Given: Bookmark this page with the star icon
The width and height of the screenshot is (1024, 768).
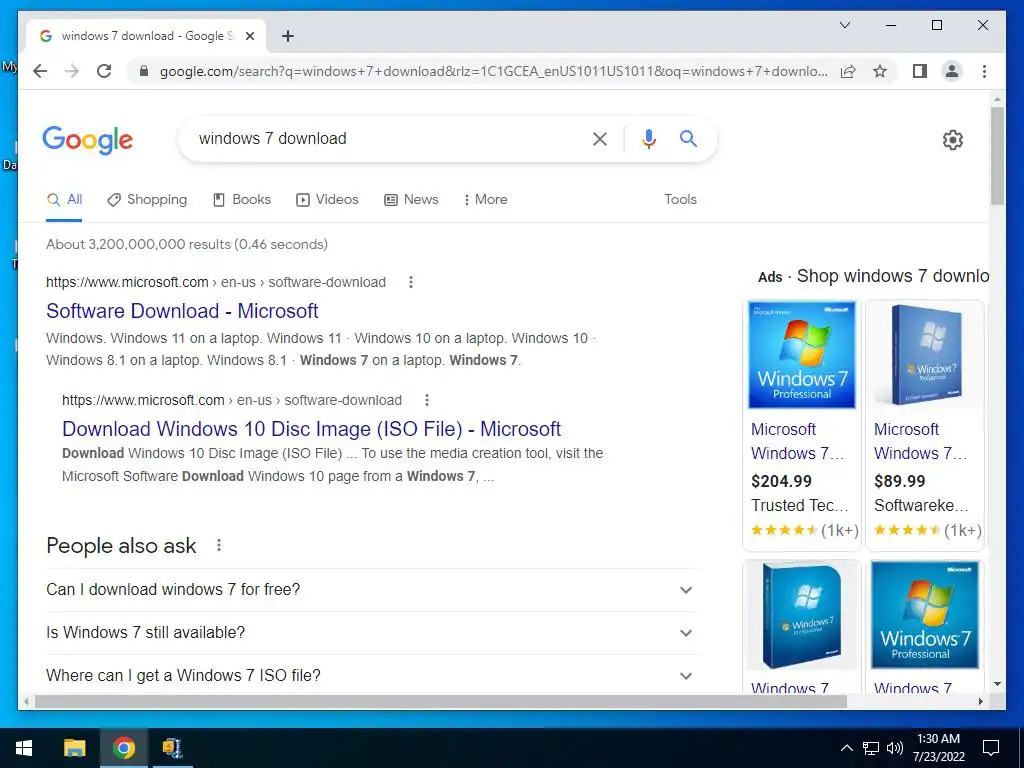Looking at the screenshot, I should (880, 71).
